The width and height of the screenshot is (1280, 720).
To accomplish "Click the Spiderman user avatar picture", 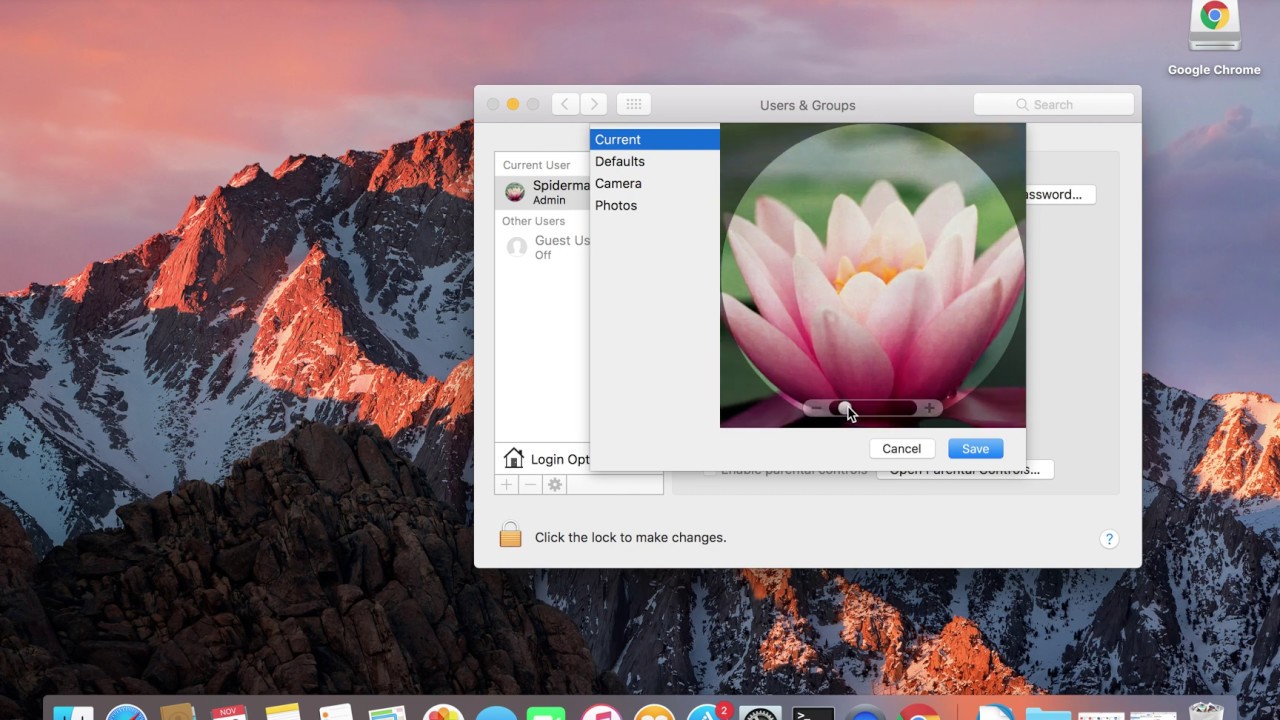I will tap(515, 192).
